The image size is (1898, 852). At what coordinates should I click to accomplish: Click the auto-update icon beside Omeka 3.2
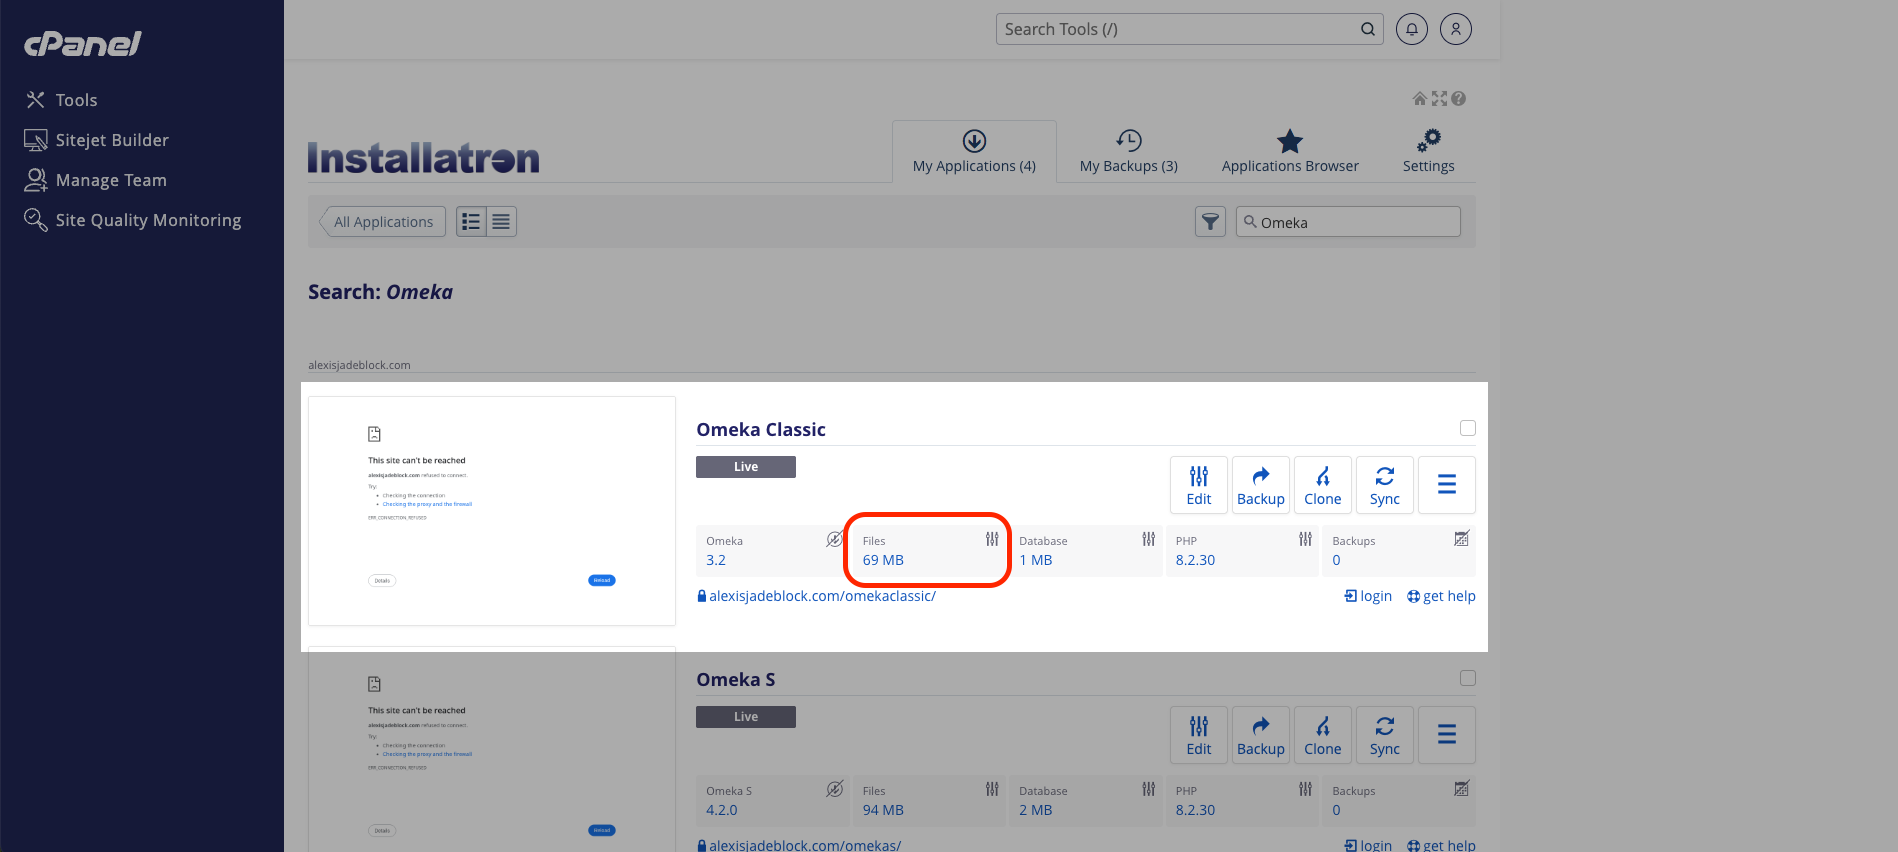tap(834, 539)
